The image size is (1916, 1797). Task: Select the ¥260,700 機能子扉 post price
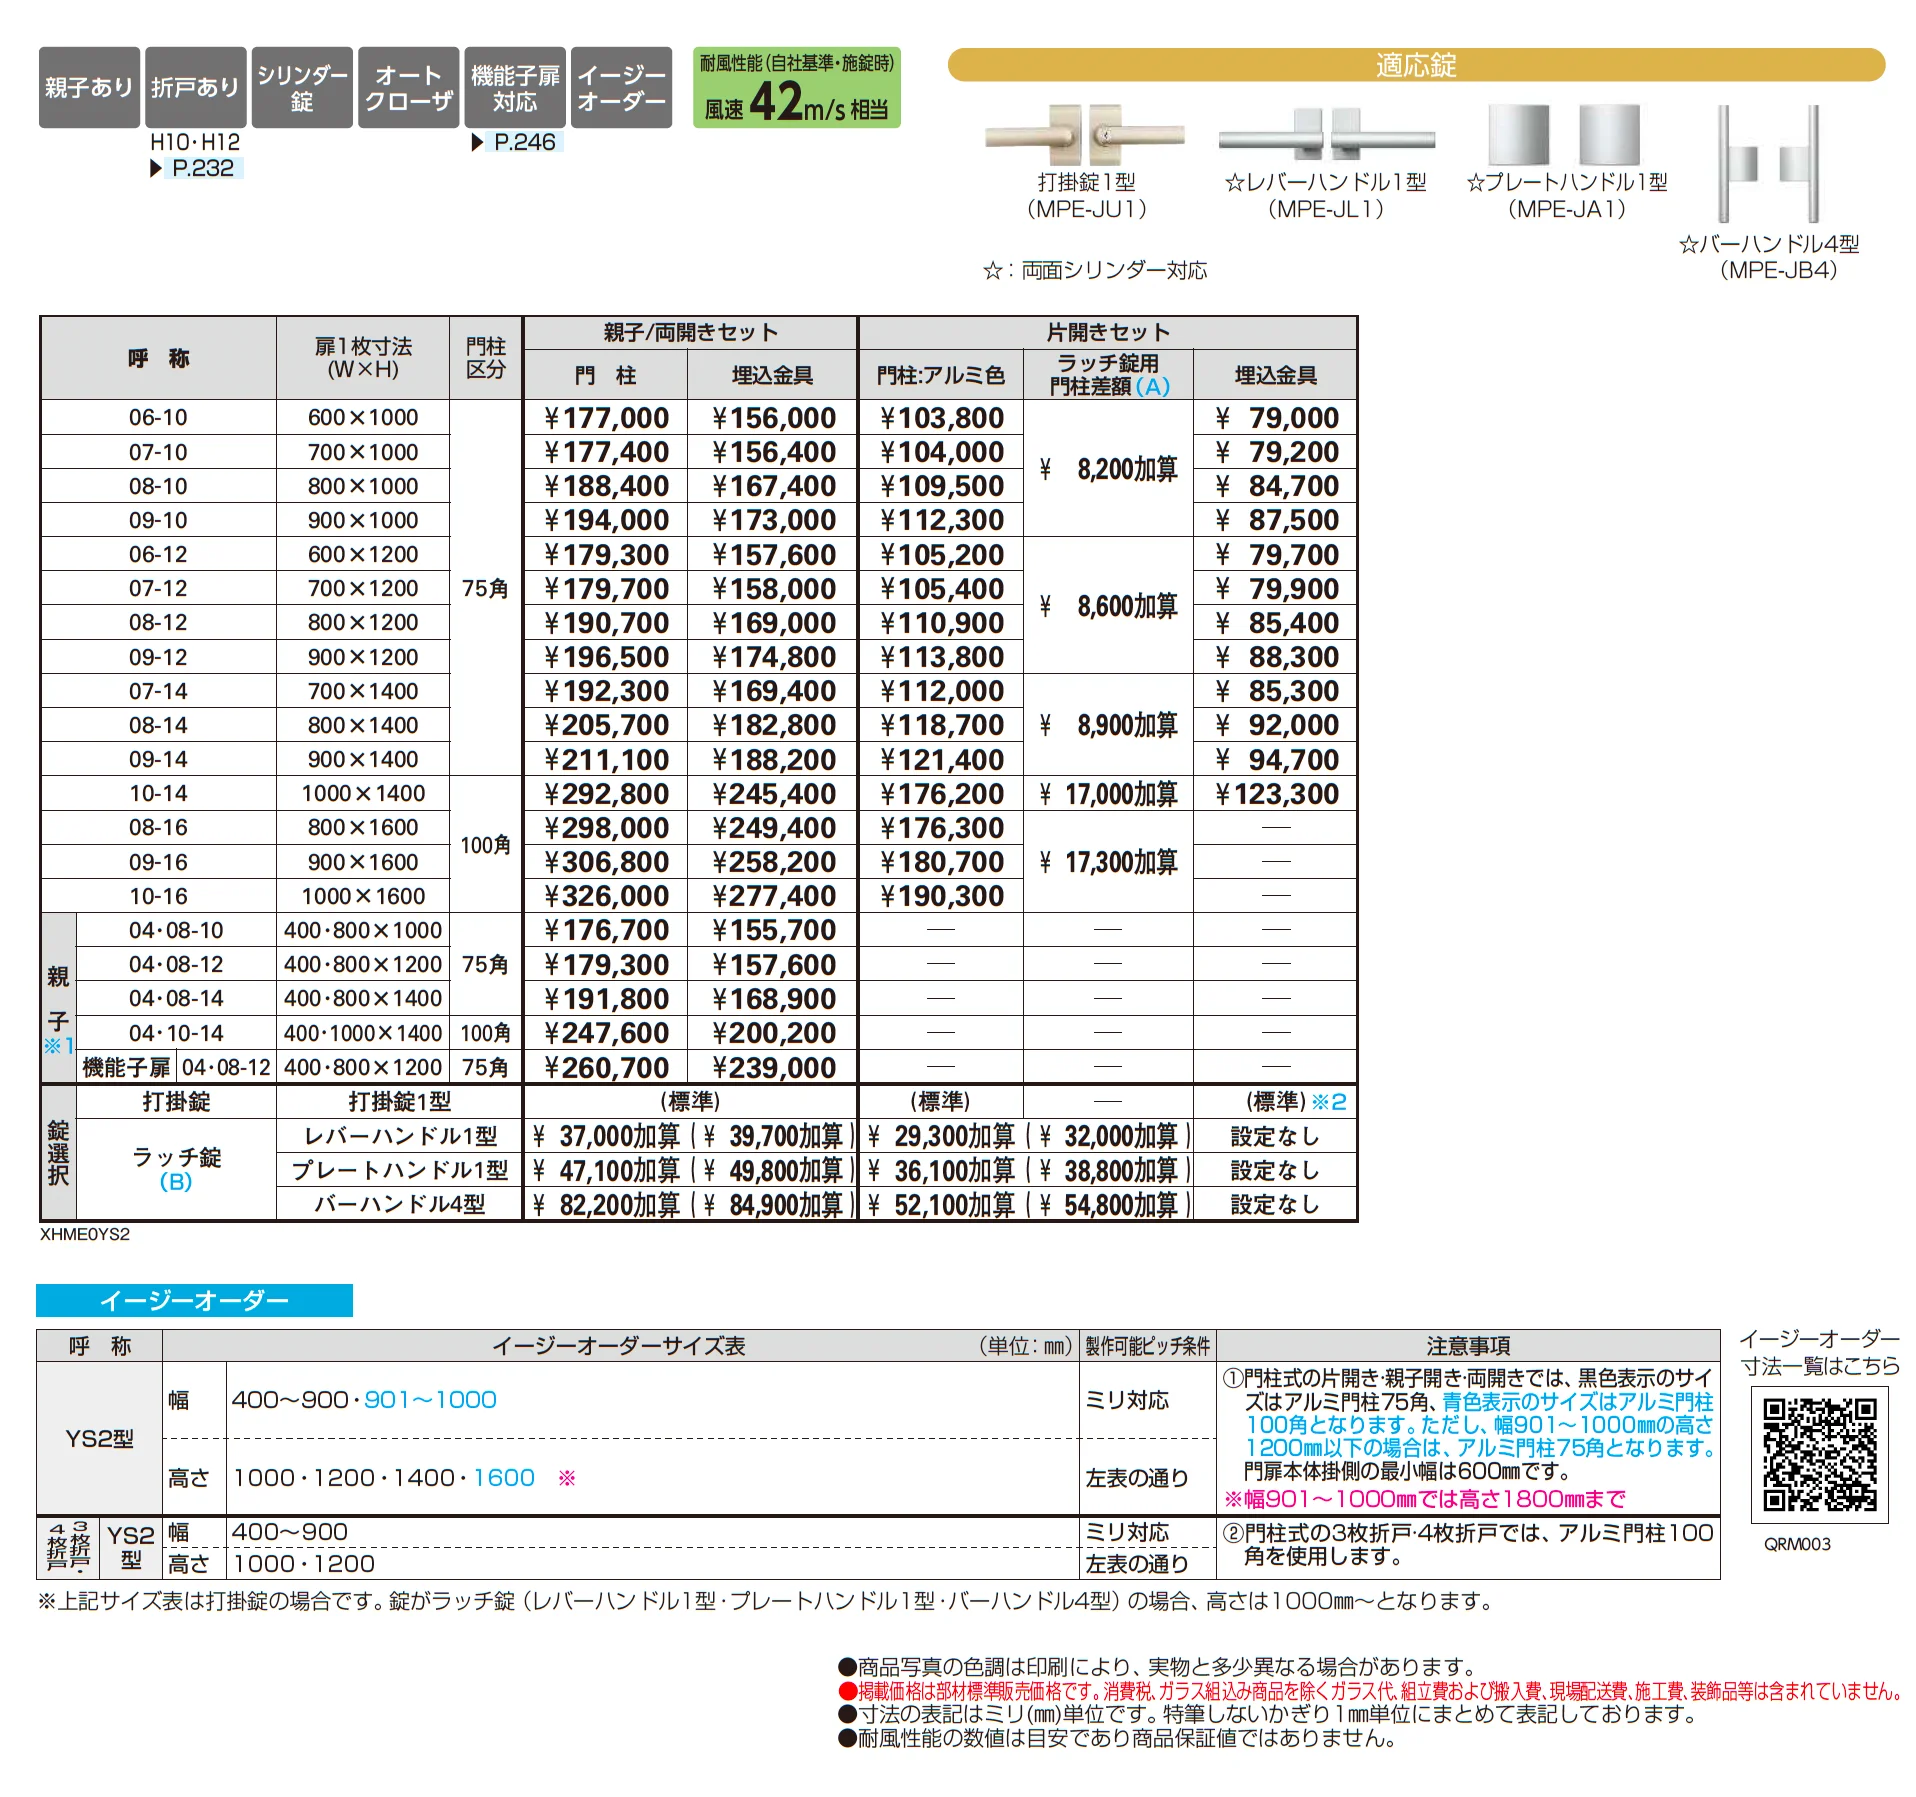(606, 1067)
